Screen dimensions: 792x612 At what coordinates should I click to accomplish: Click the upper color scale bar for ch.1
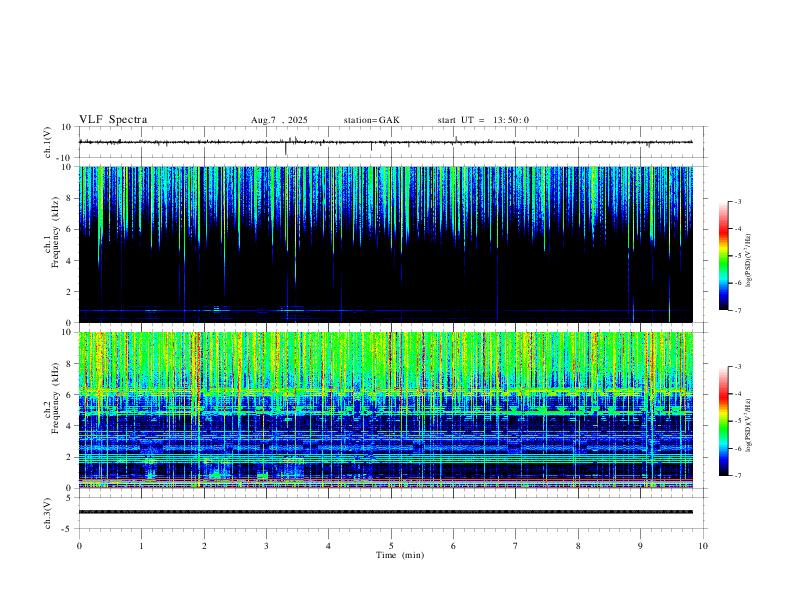click(723, 256)
